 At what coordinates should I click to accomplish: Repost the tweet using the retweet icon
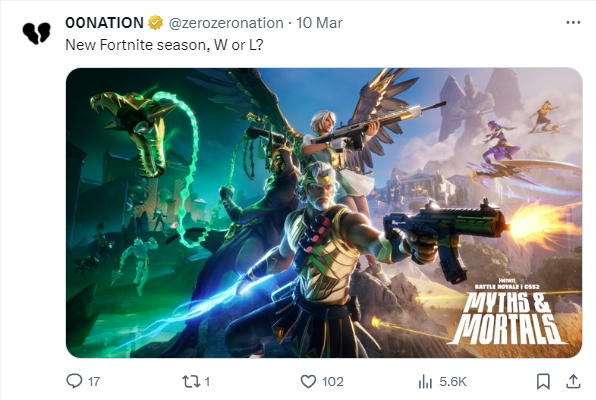(x=190, y=381)
